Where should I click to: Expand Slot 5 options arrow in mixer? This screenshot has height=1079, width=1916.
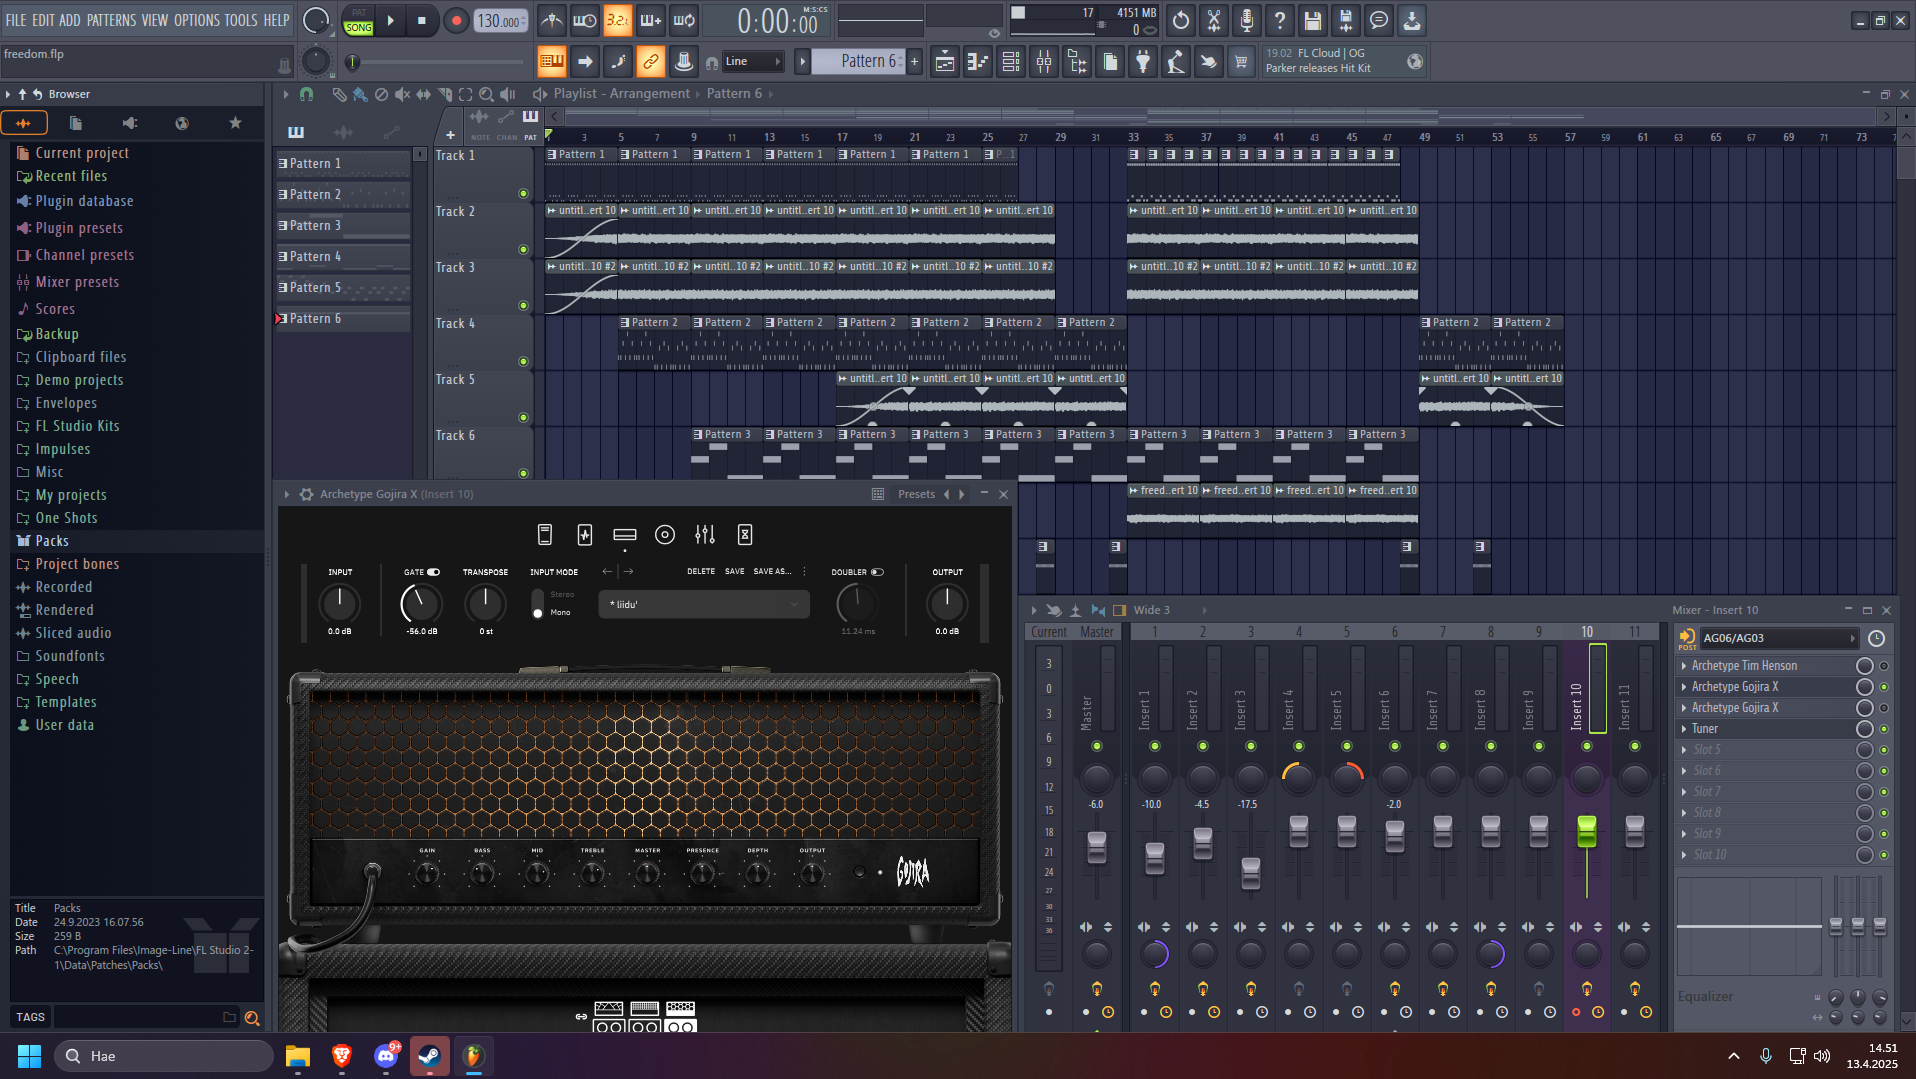tap(1684, 750)
